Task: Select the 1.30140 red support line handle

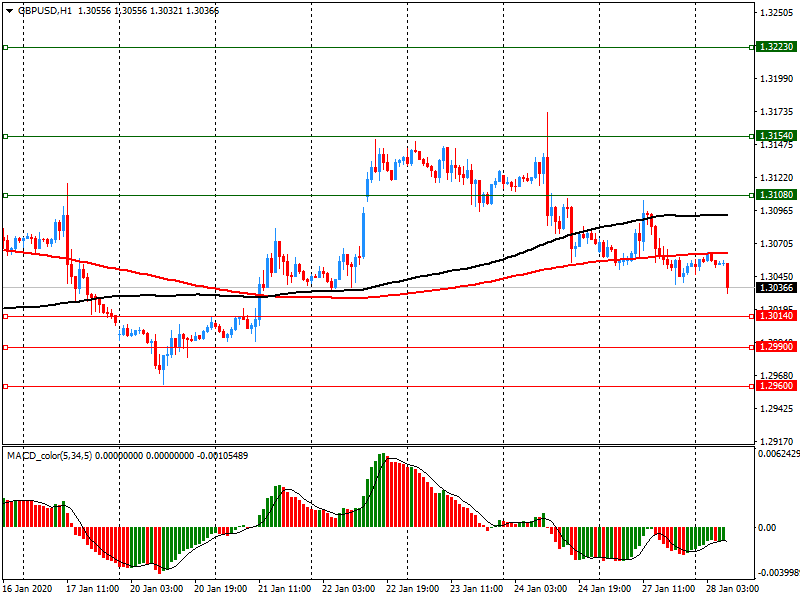Action: click(6, 317)
